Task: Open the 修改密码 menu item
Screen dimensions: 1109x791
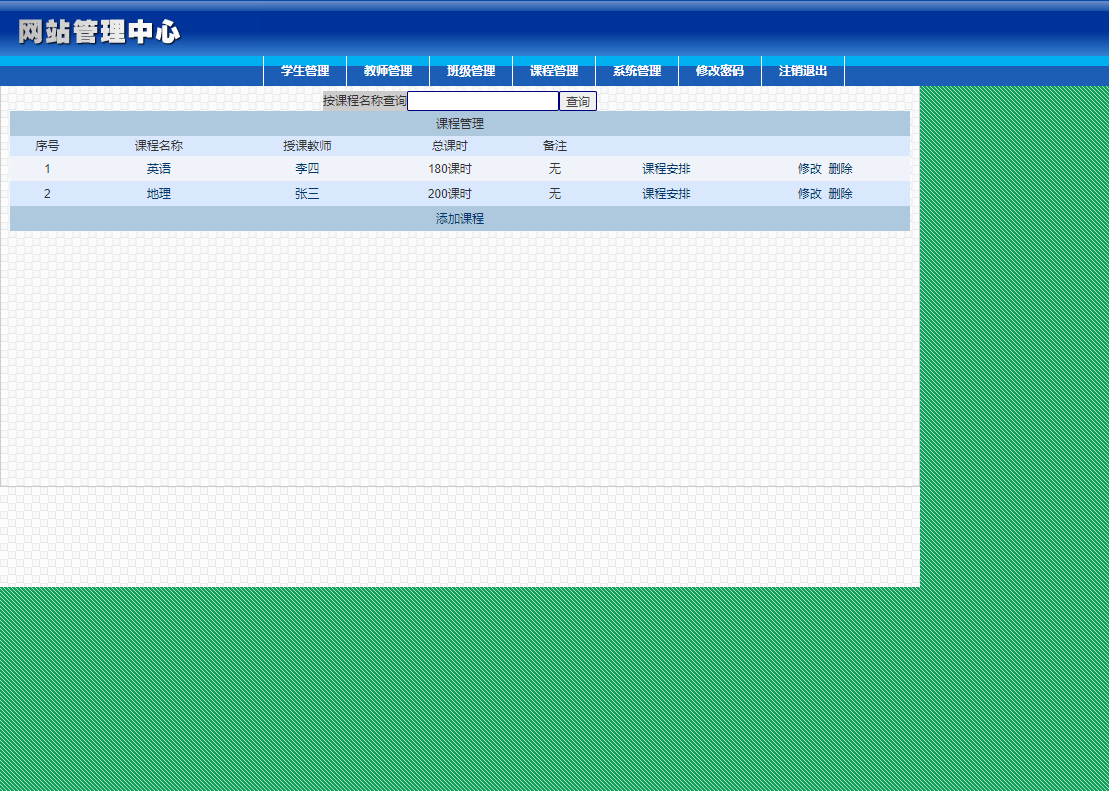Action: [x=720, y=71]
